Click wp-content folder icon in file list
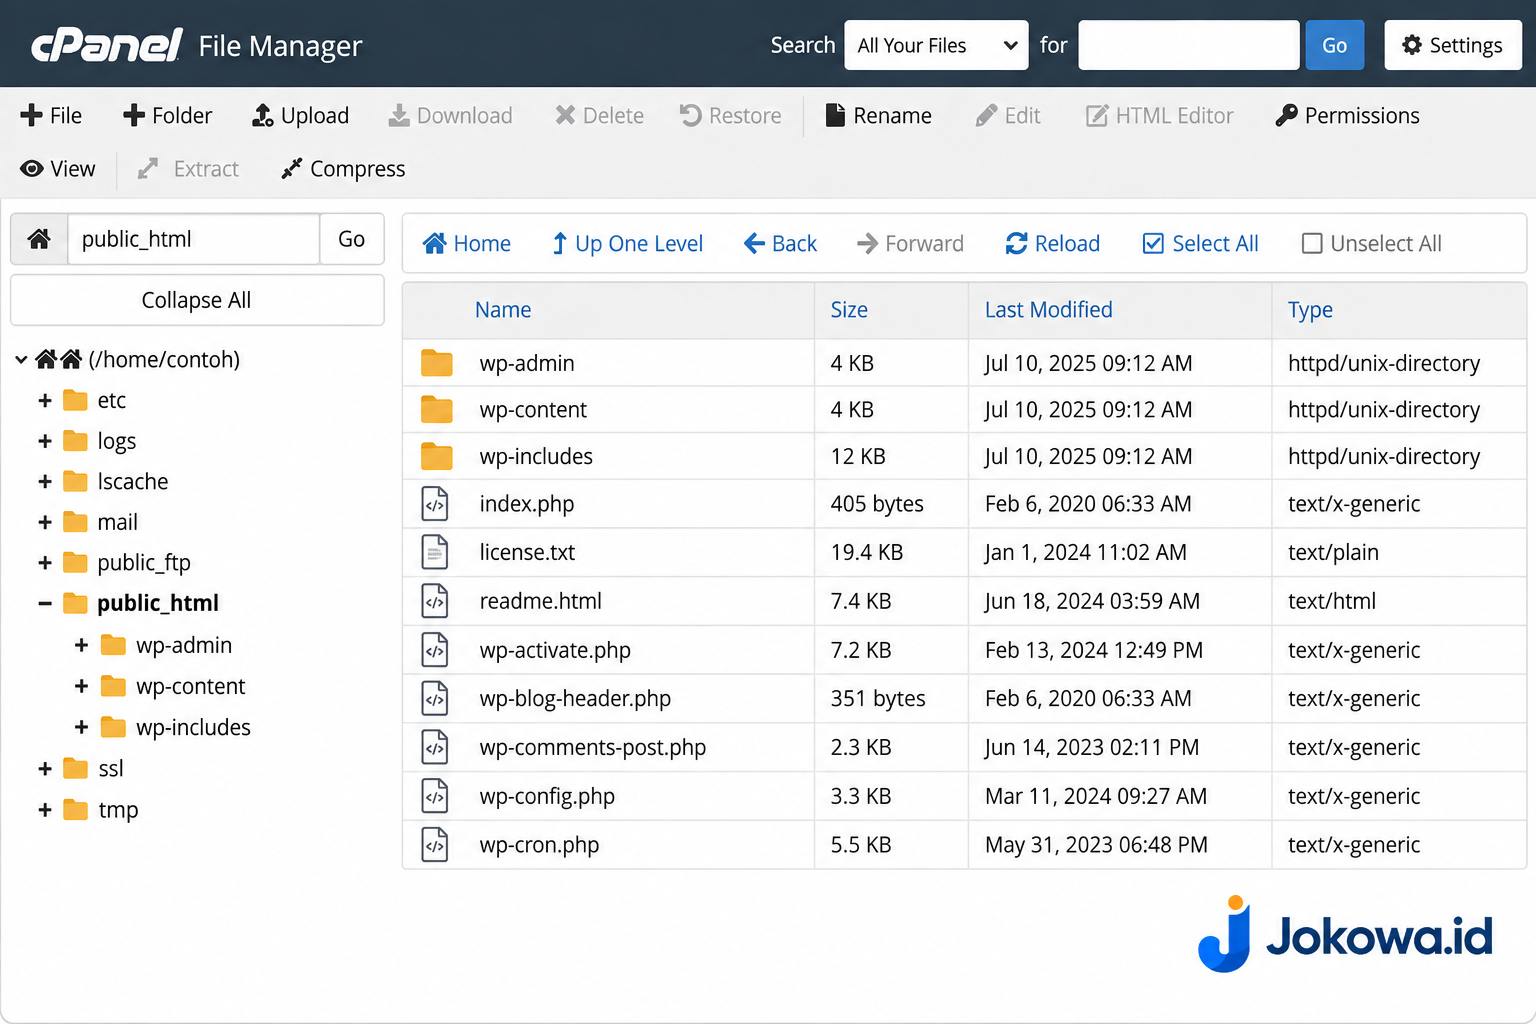This screenshot has height=1024, width=1536. click(437, 409)
